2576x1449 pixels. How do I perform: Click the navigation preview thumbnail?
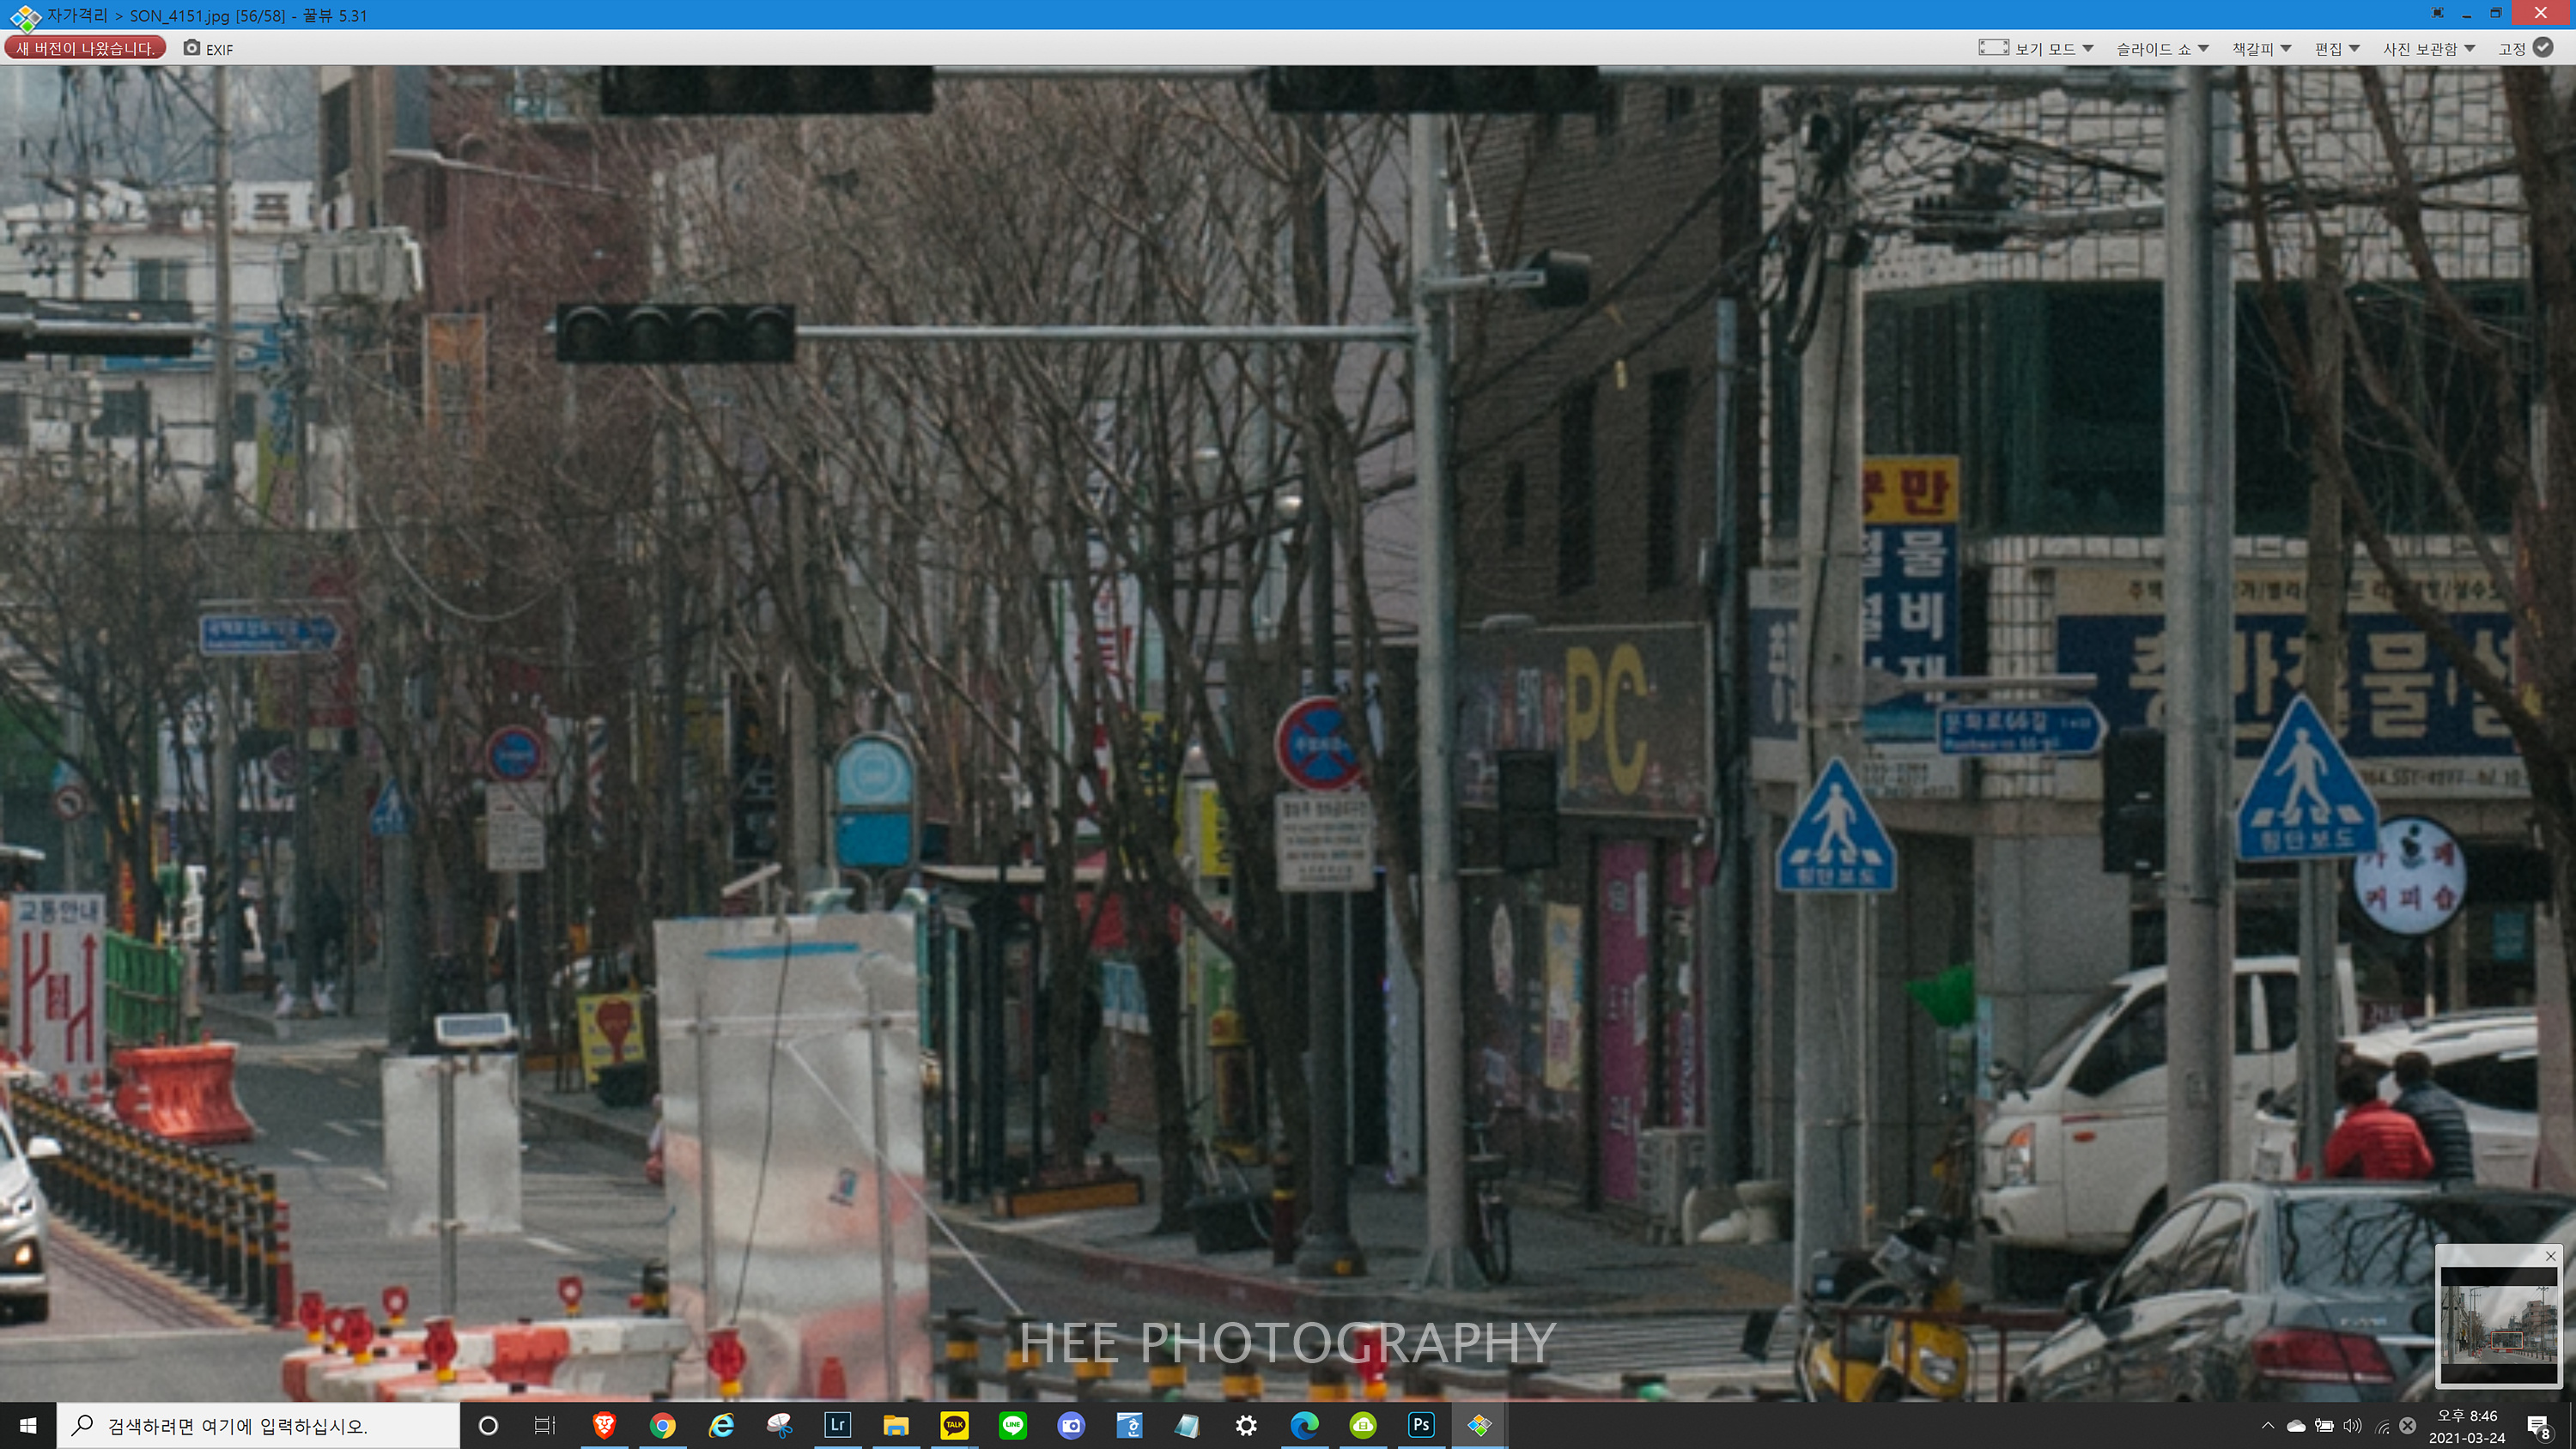pyautogui.click(x=2498, y=1325)
